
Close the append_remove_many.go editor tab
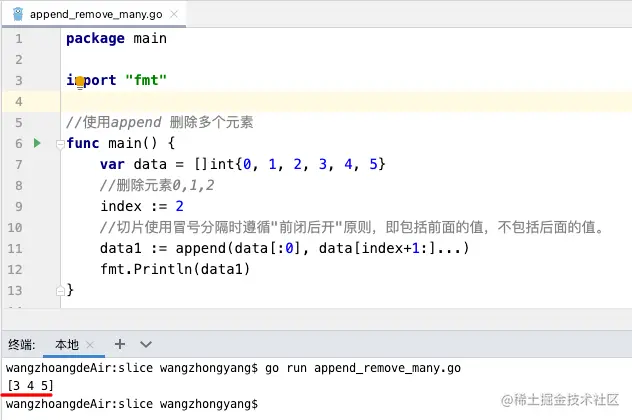pyautogui.click(x=175, y=14)
